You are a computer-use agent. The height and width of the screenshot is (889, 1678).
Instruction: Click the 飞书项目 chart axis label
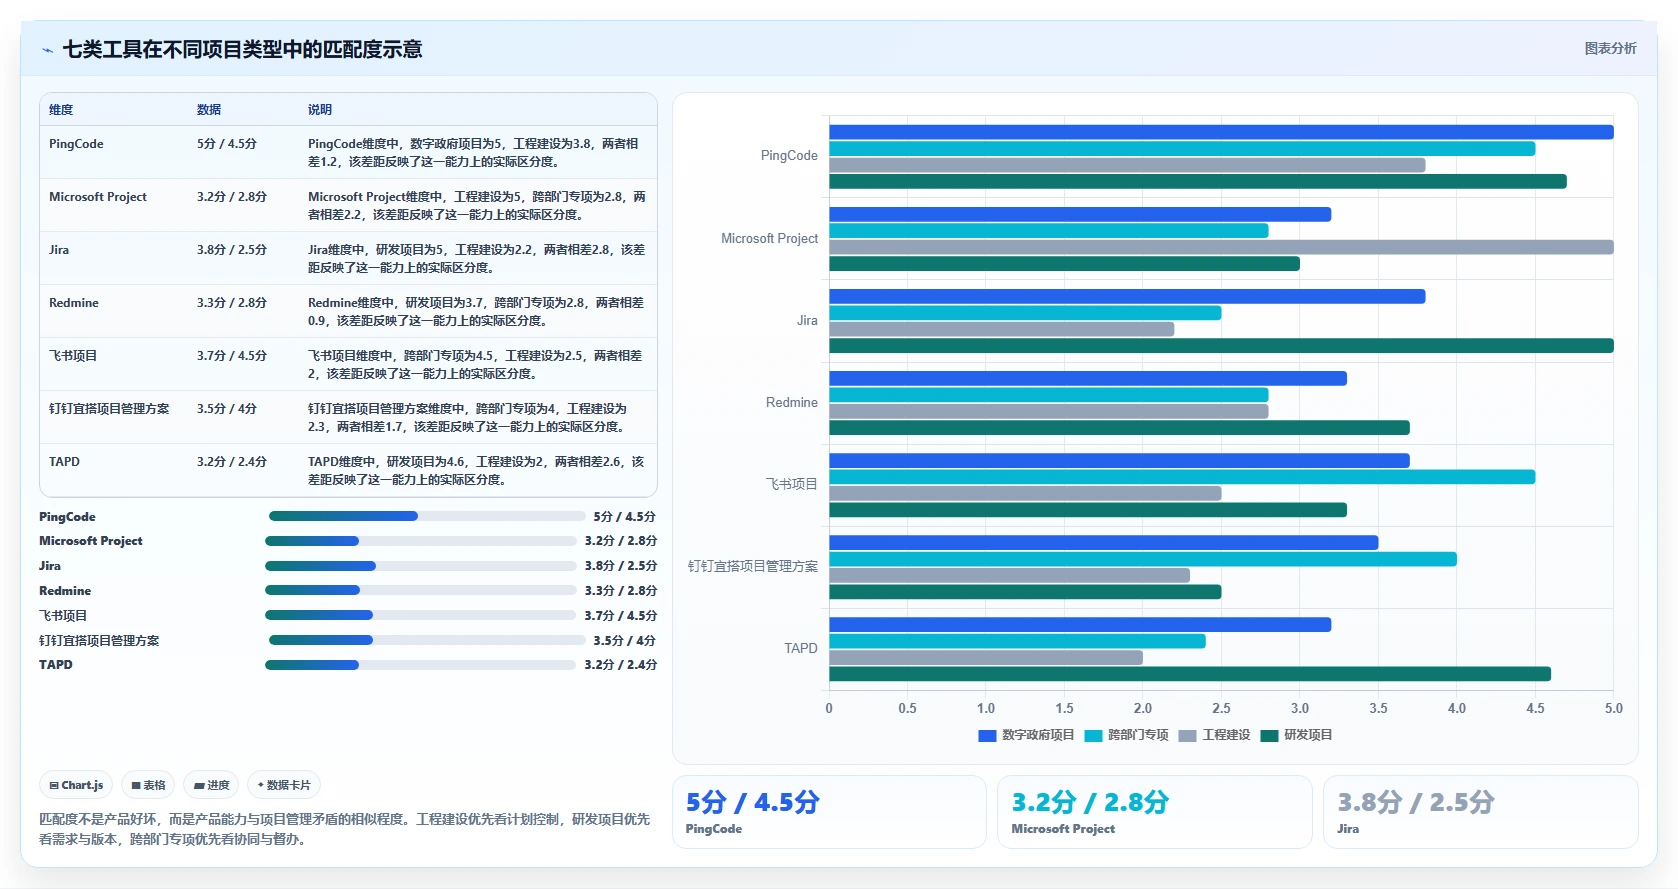792,484
